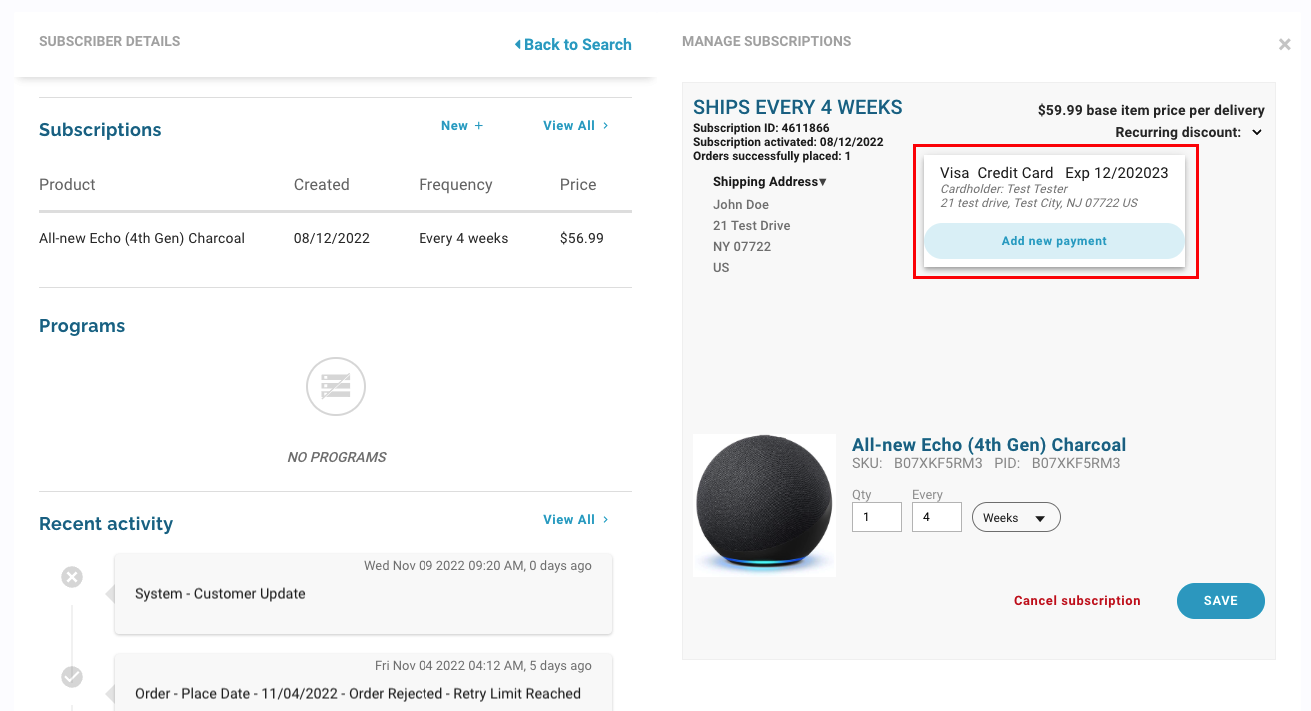Screen dimensions: 1311x711
Task: Click the SHIPS EVERY 4 WEEKS heading
Action: (x=798, y=107)
